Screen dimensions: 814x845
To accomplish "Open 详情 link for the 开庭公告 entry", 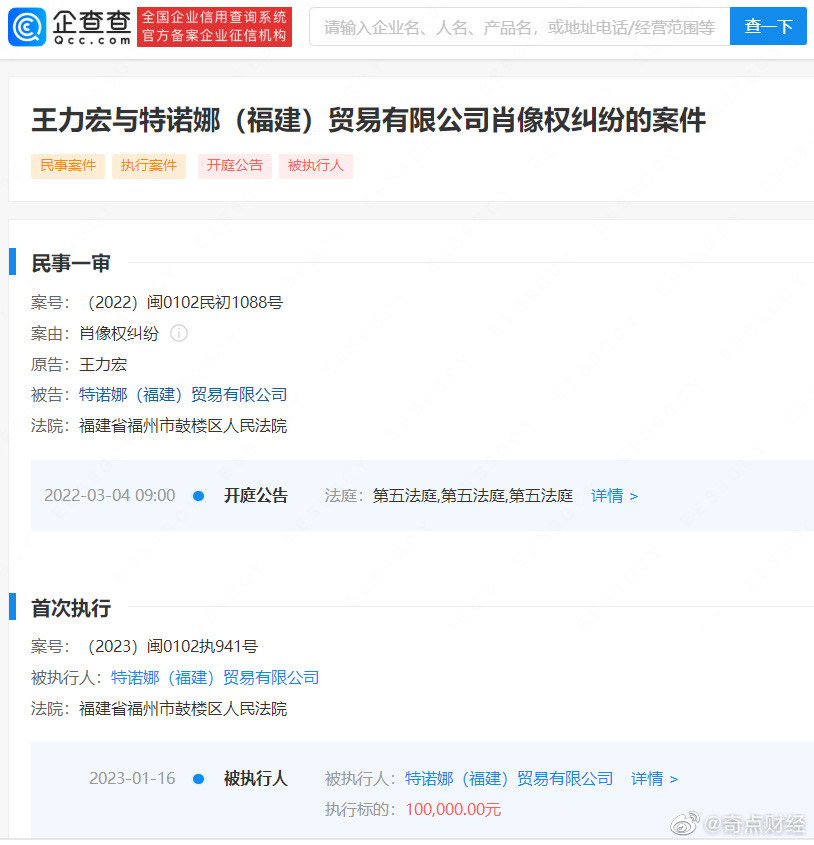I will pyautogui.click(x=615, y=496).
